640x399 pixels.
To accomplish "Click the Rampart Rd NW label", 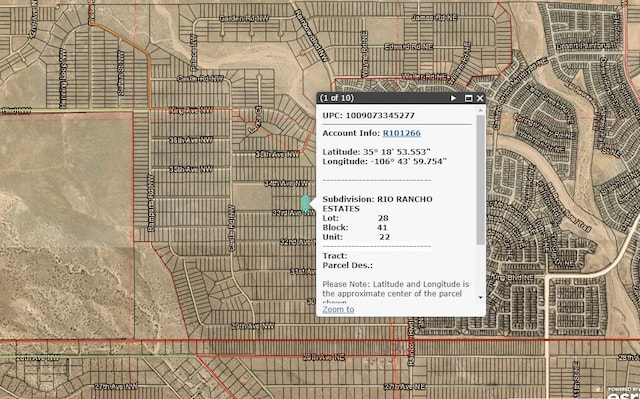I will 151,203.
